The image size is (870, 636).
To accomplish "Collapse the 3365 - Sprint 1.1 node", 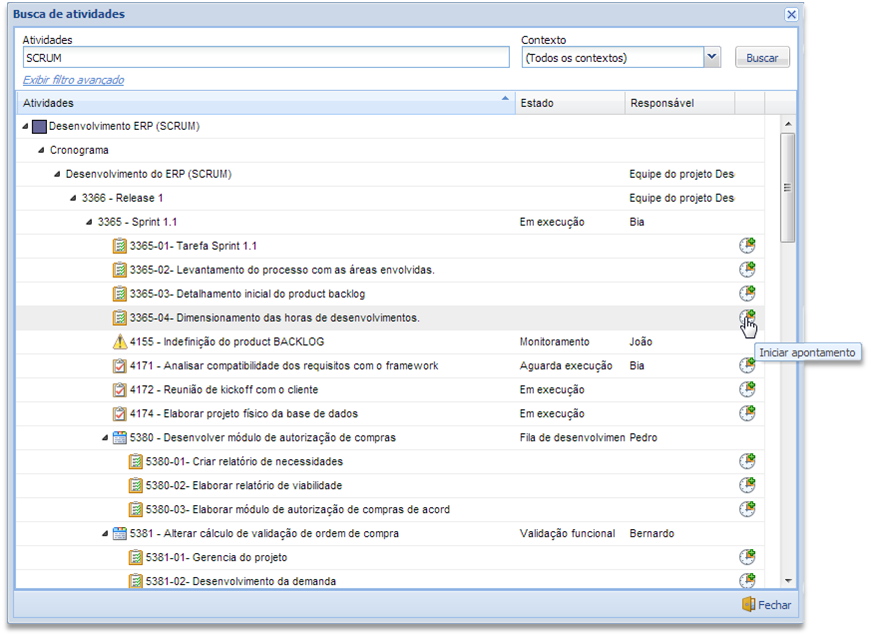I will click(x=89, y=222).
